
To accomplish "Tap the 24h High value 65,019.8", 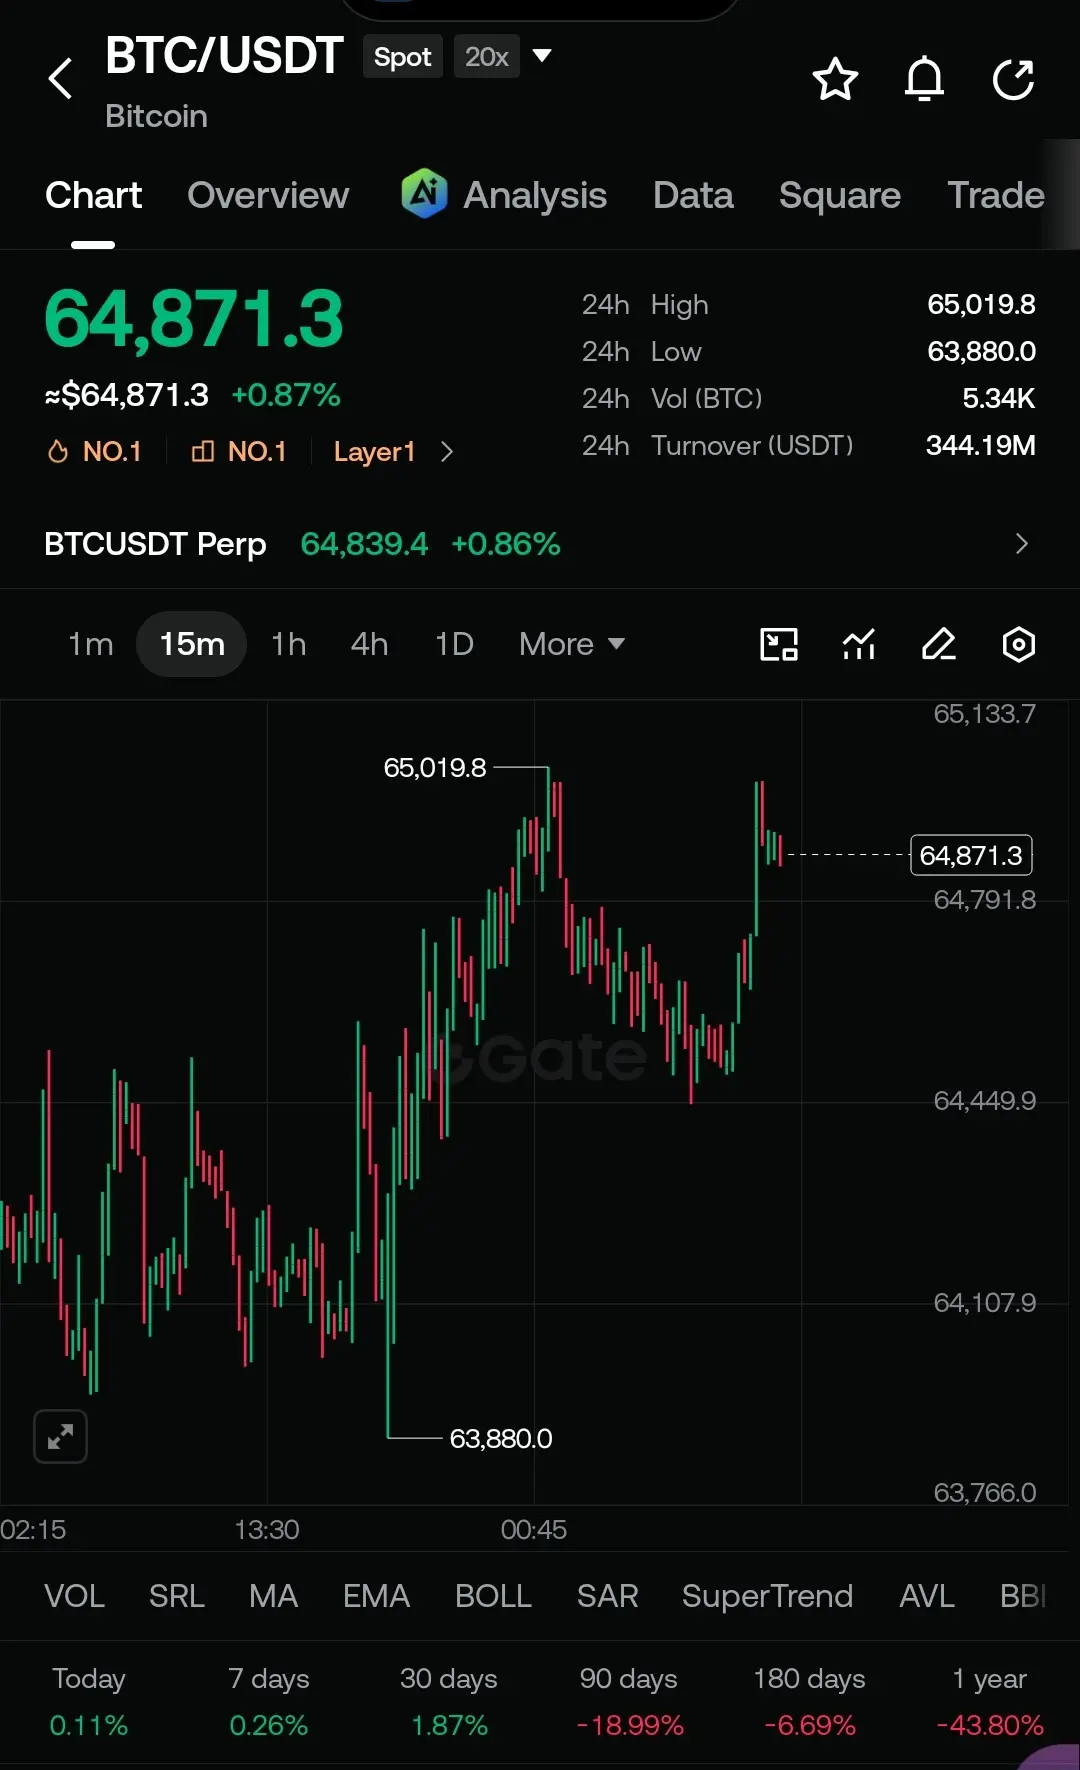I will click(x=981, y=304).
